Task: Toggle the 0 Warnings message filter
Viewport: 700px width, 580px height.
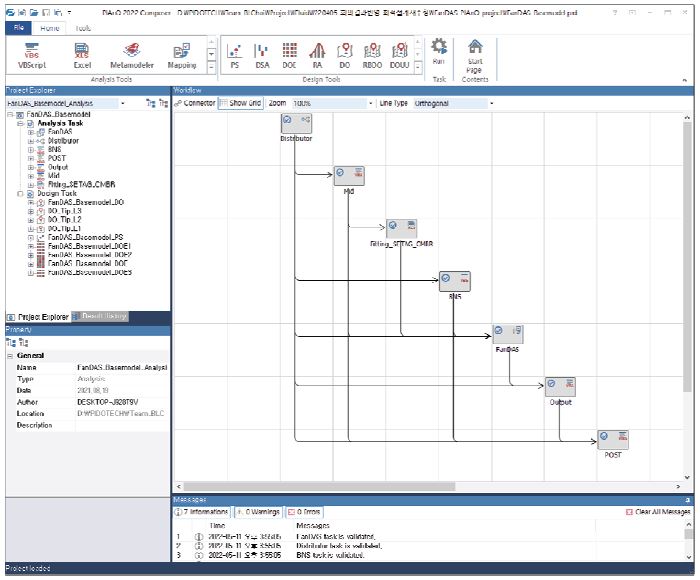Action: (258, 512)
